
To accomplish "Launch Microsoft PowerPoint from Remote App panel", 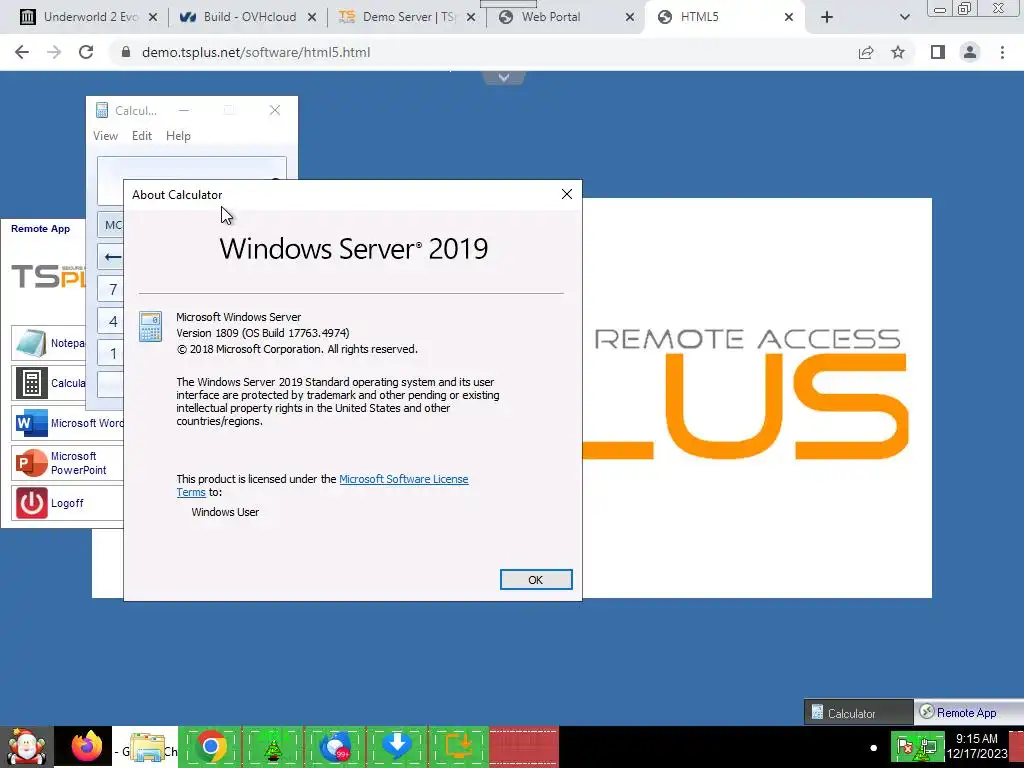I will point(68,463).
